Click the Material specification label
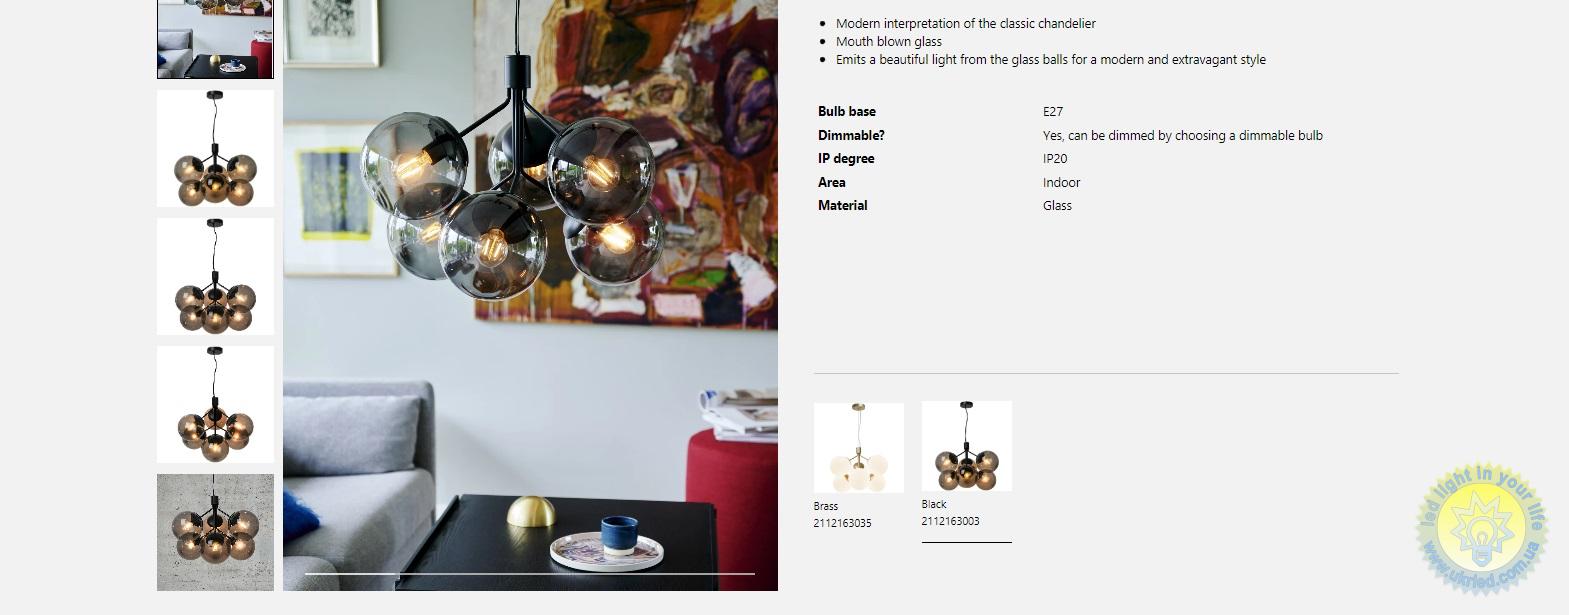Image resolution: width=1569 pixels, height=615 pixels. [843, 205]
